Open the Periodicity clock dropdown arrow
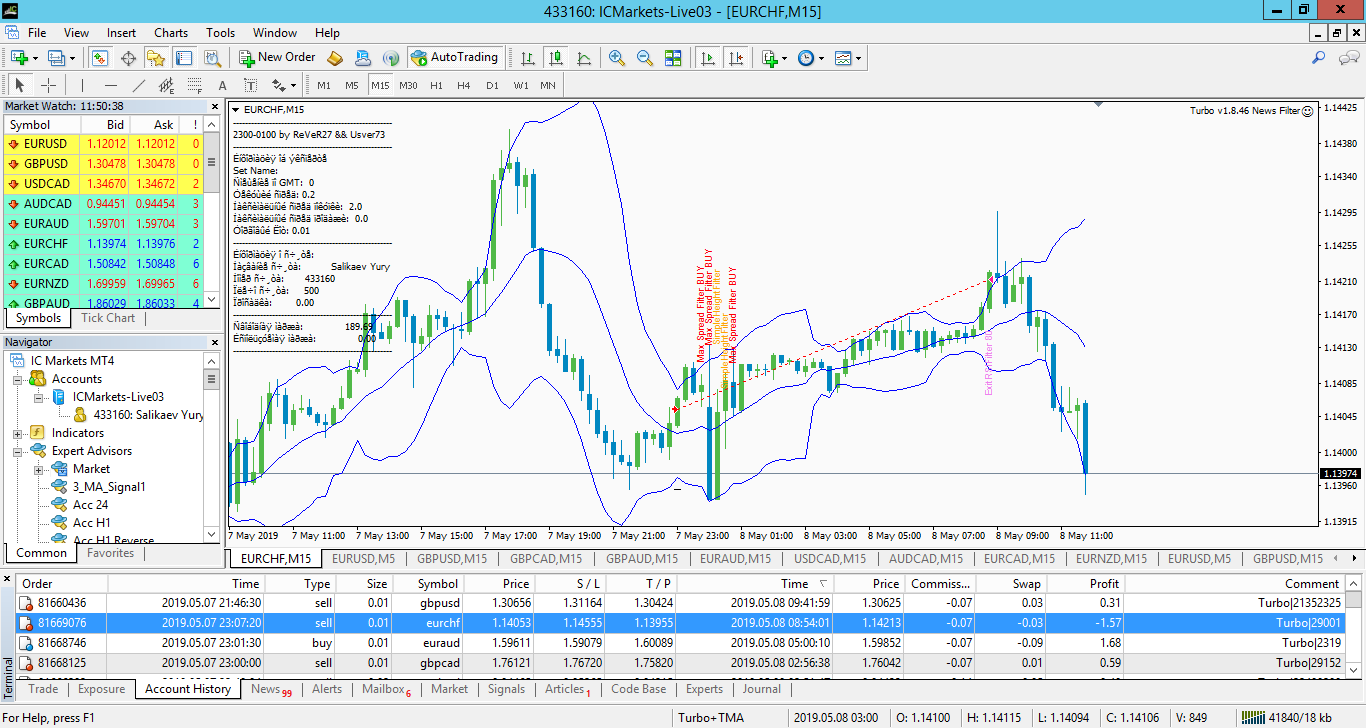The width and height of the screenshot is (1366, 728). 821,58
